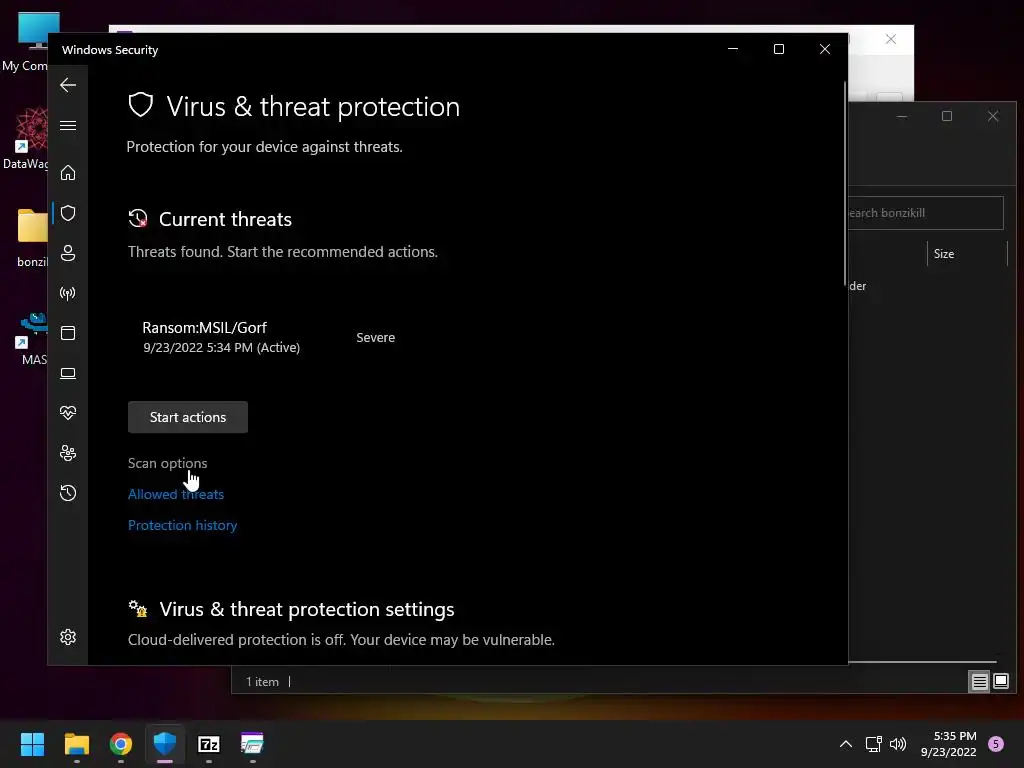Screen dimensions: 1024x768
Task: Open Settings gear in Windows Security sidebar
Action: pos(68,637)
